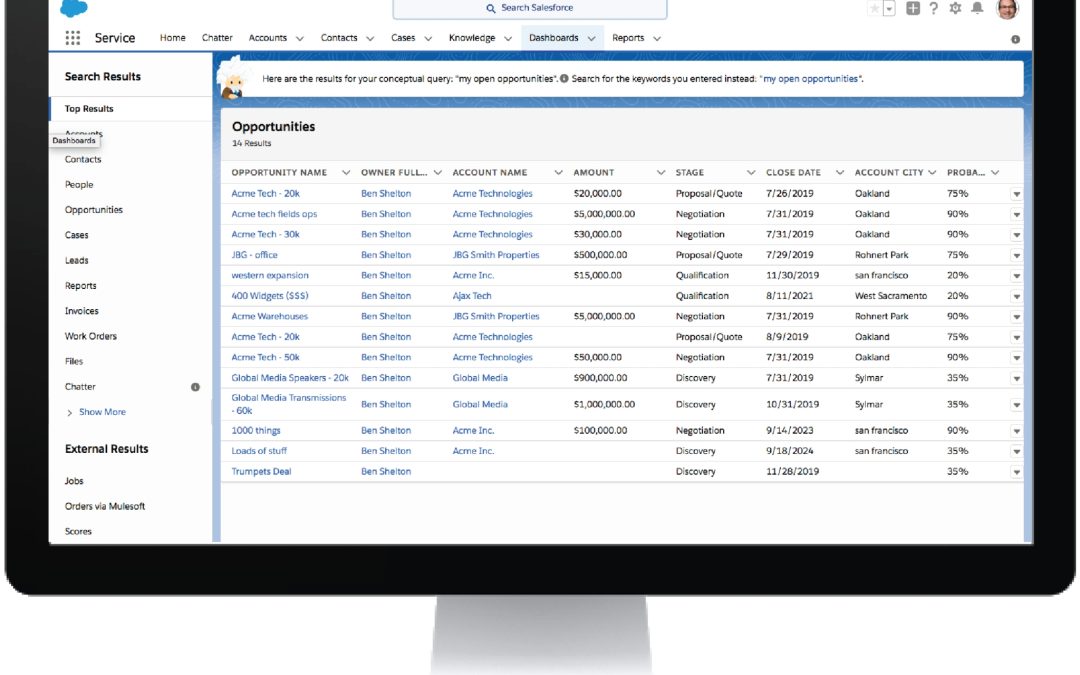
Task: Expand the Reports tab dropdown chevron
Action: pos(657,39)
